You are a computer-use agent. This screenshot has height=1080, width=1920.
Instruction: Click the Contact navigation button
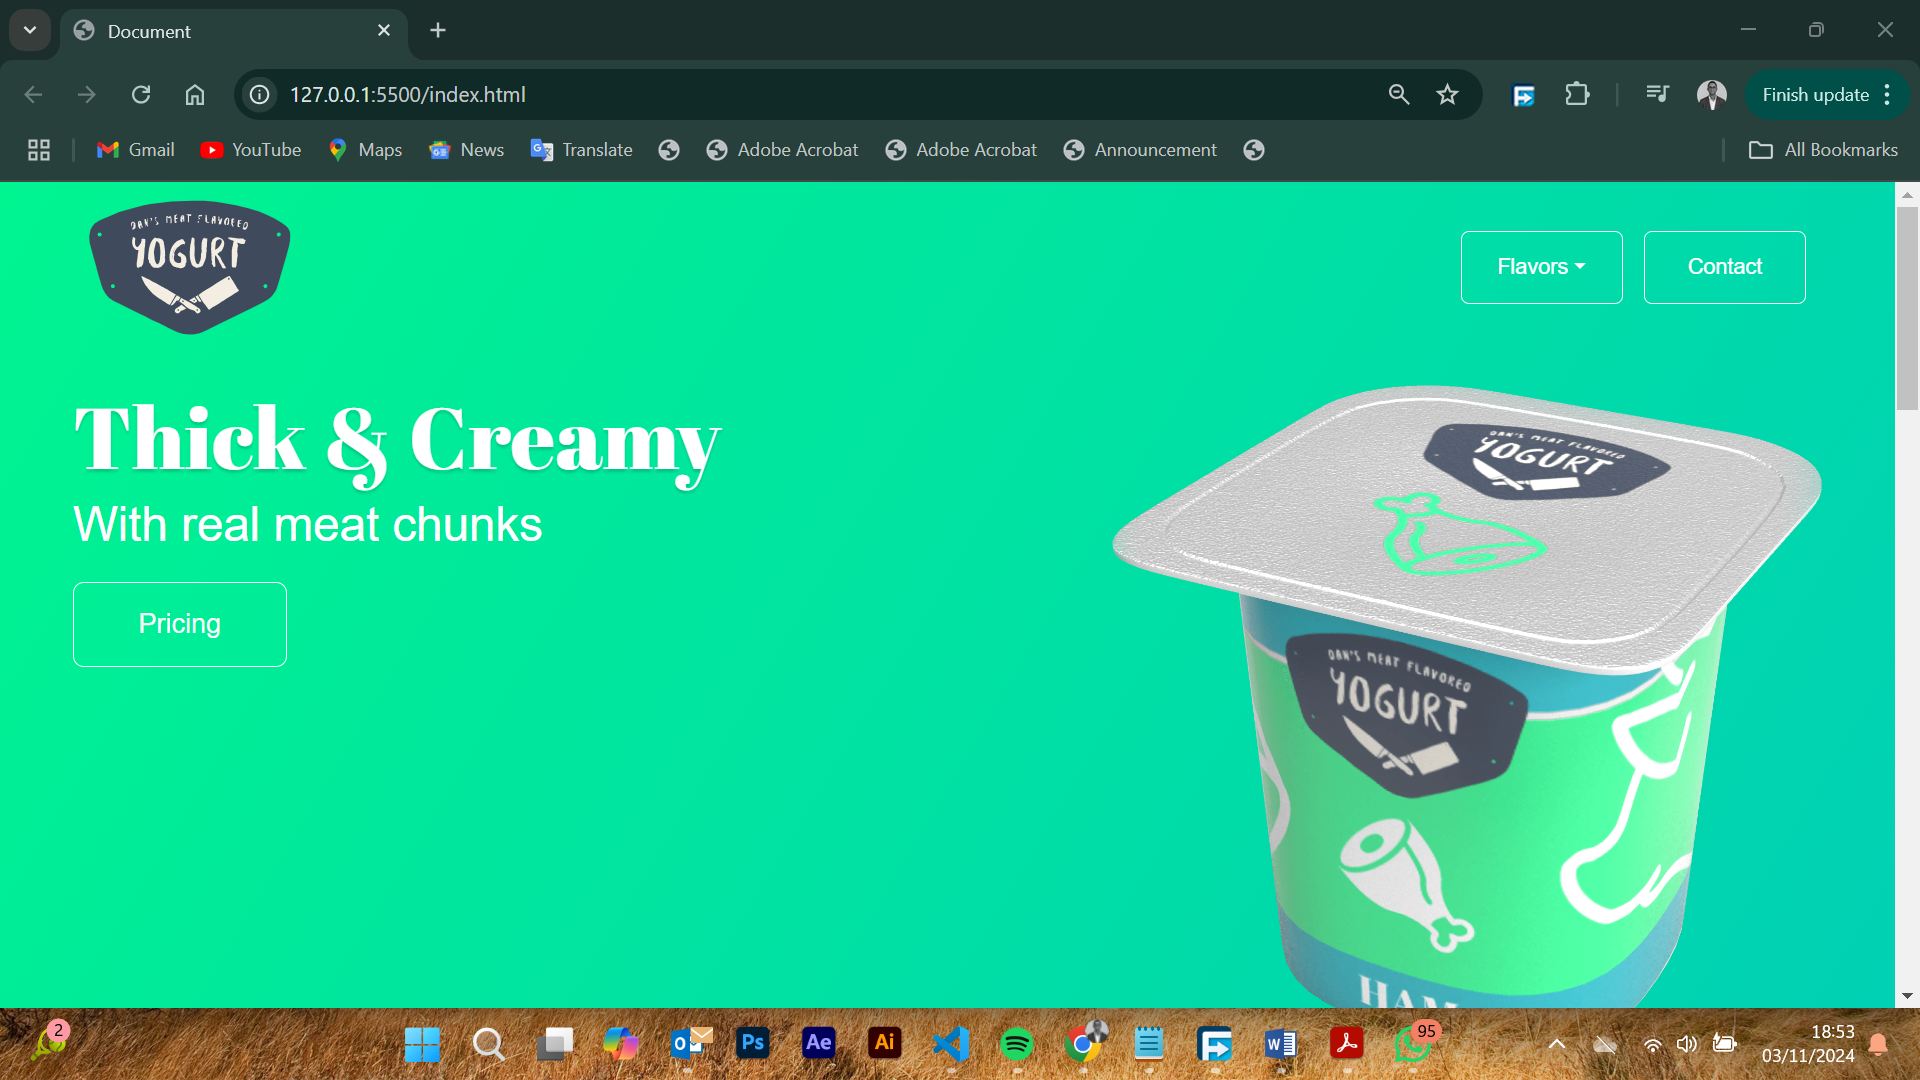click(1724, 267)
